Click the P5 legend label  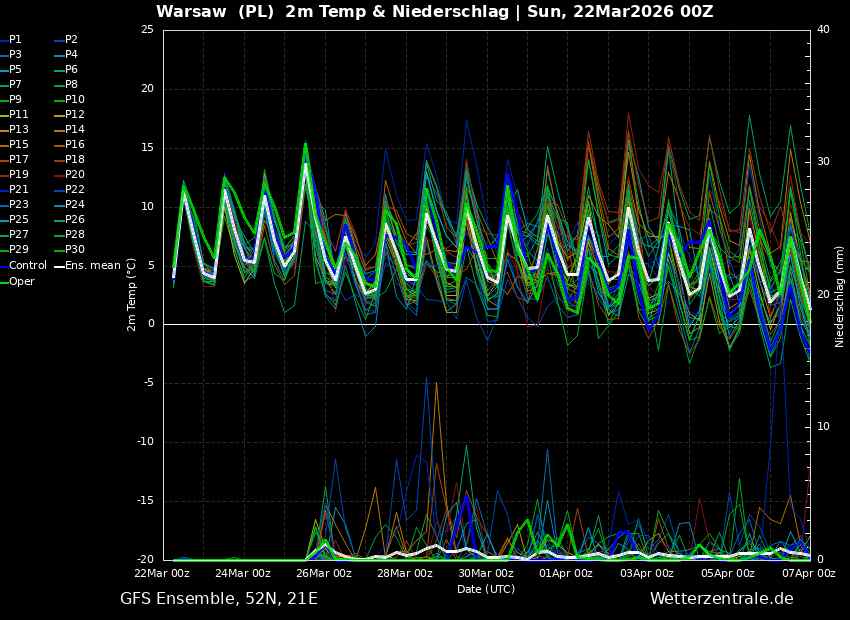tap(15, 69)
